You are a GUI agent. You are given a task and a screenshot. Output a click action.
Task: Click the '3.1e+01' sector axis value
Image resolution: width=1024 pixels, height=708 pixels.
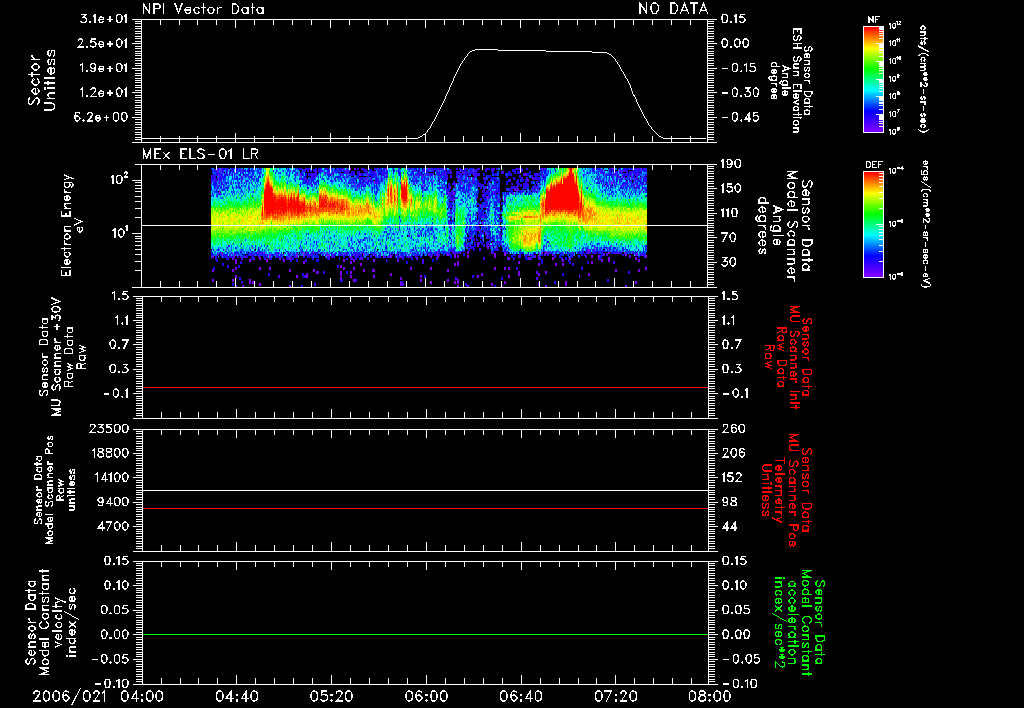pyautogui.click(x=104, y=19)
